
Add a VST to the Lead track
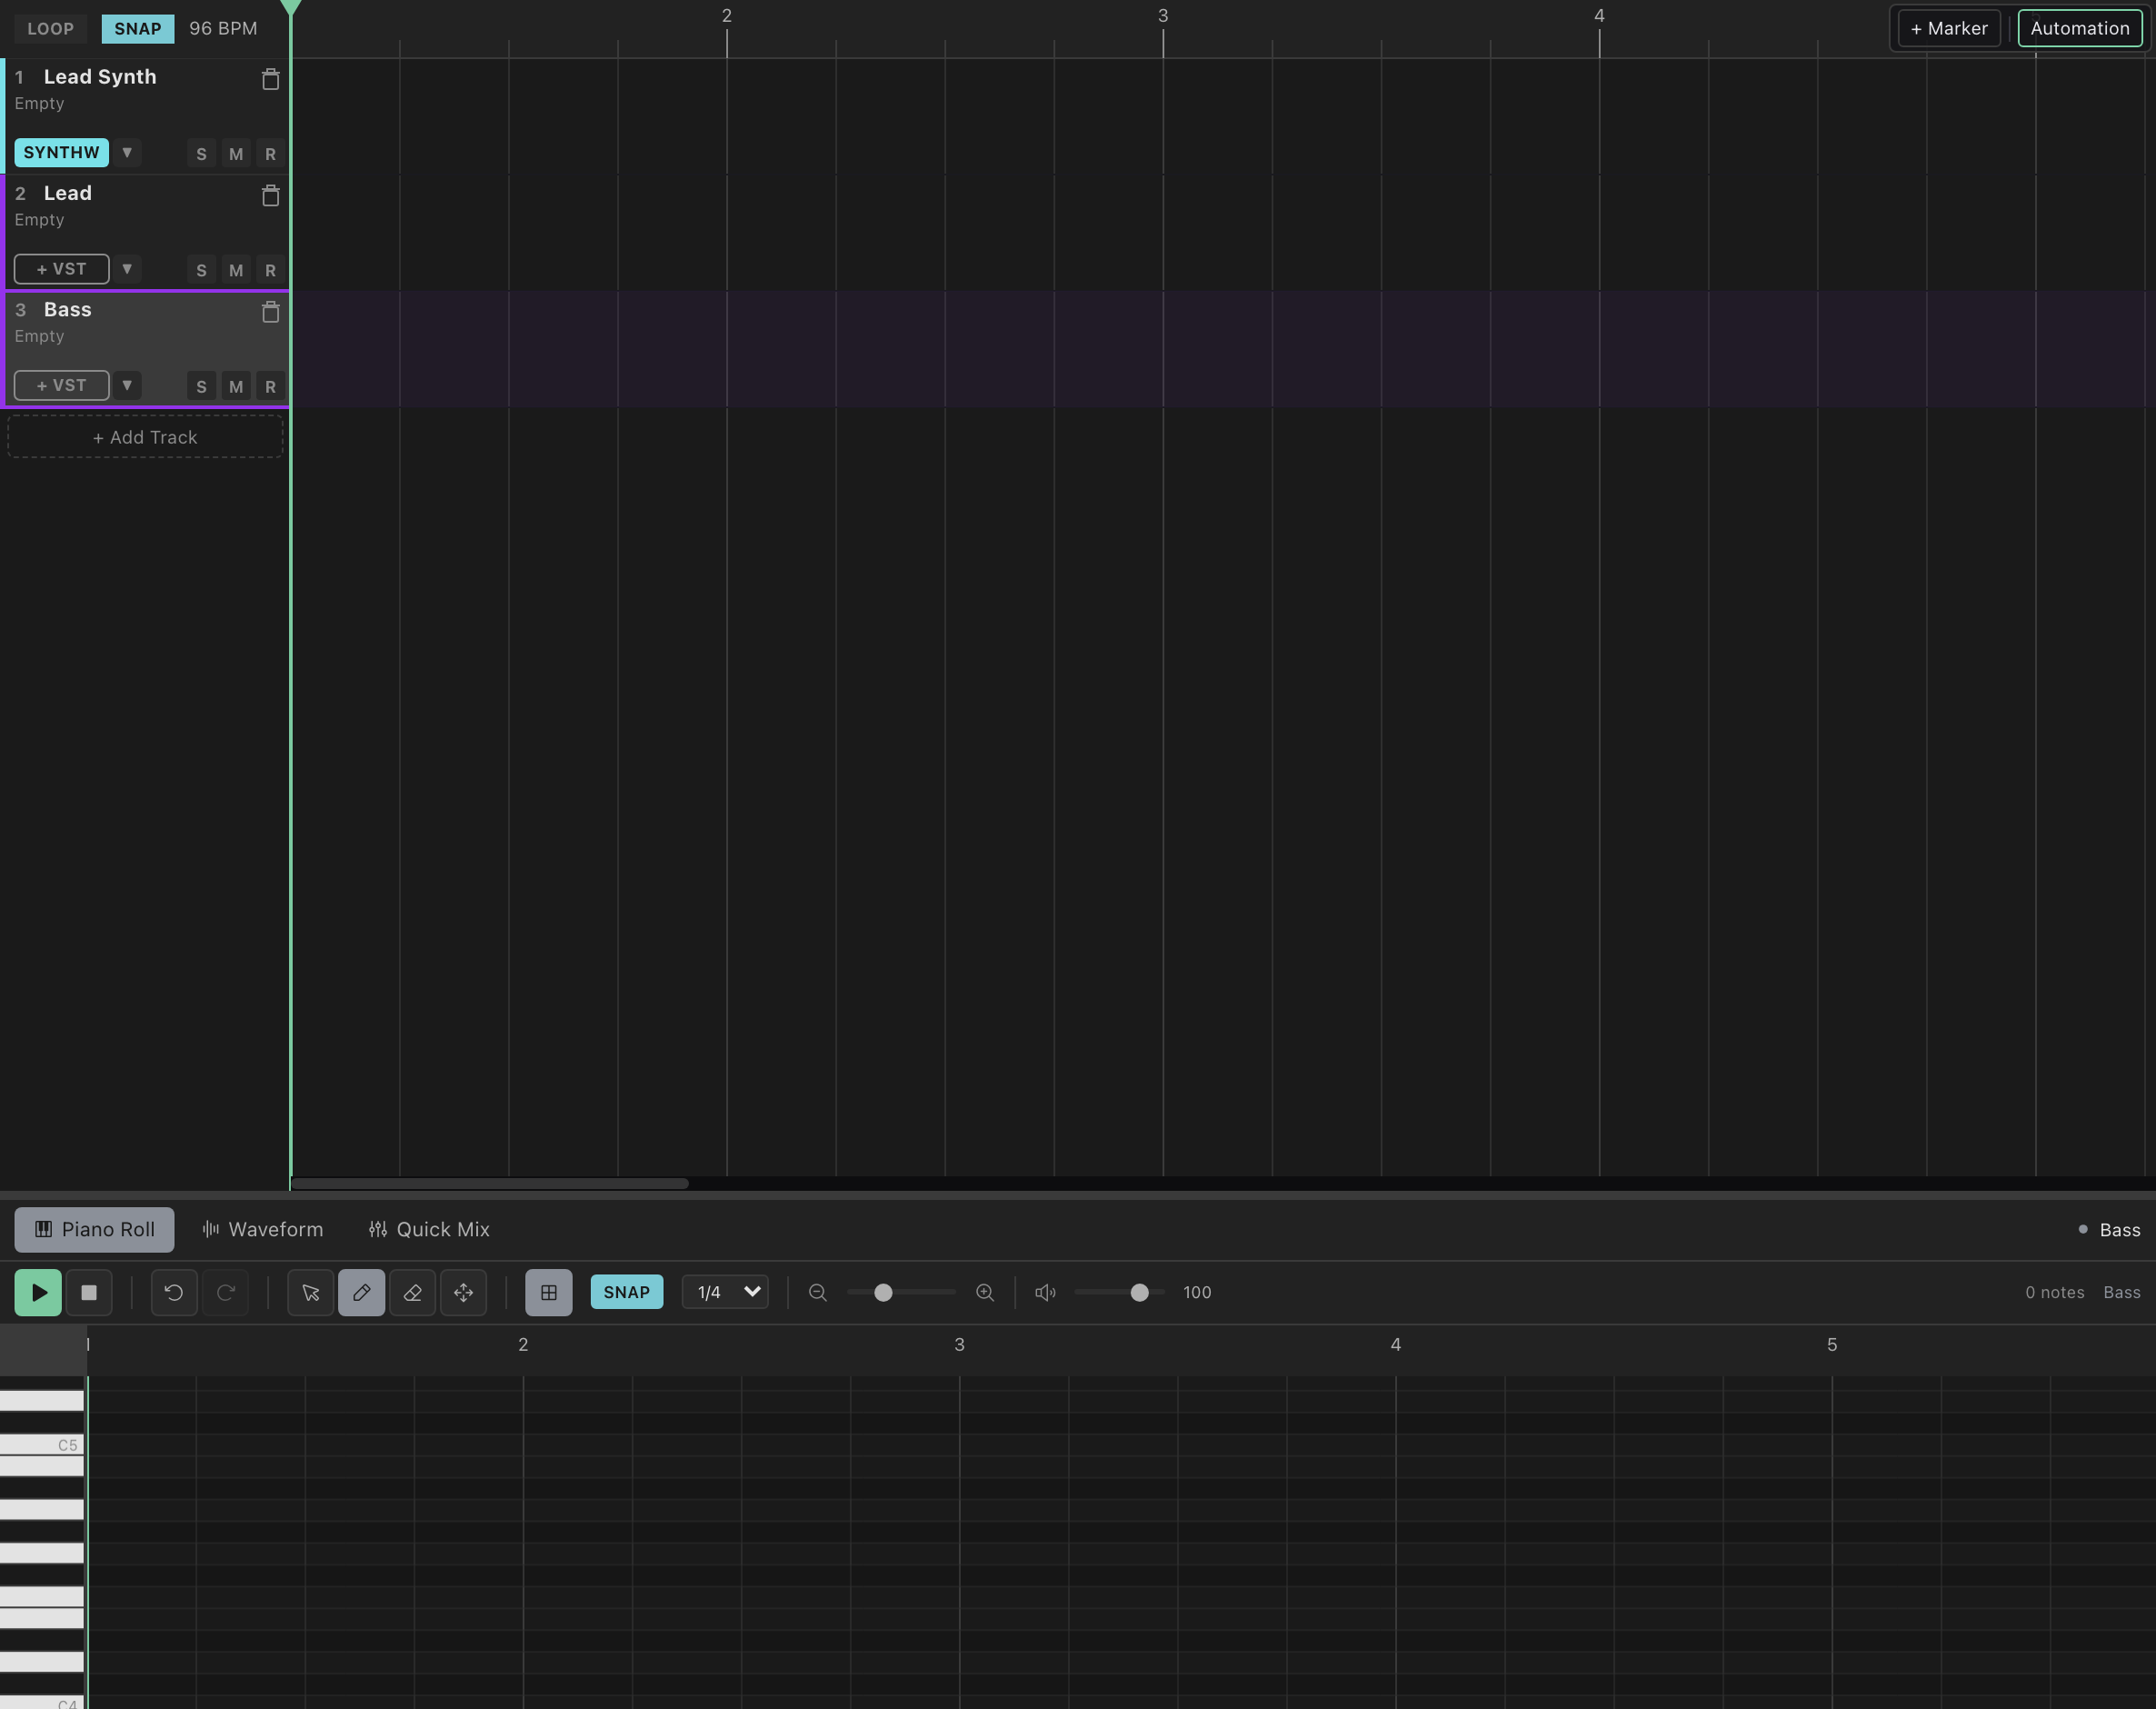click(x=62, y=269)
